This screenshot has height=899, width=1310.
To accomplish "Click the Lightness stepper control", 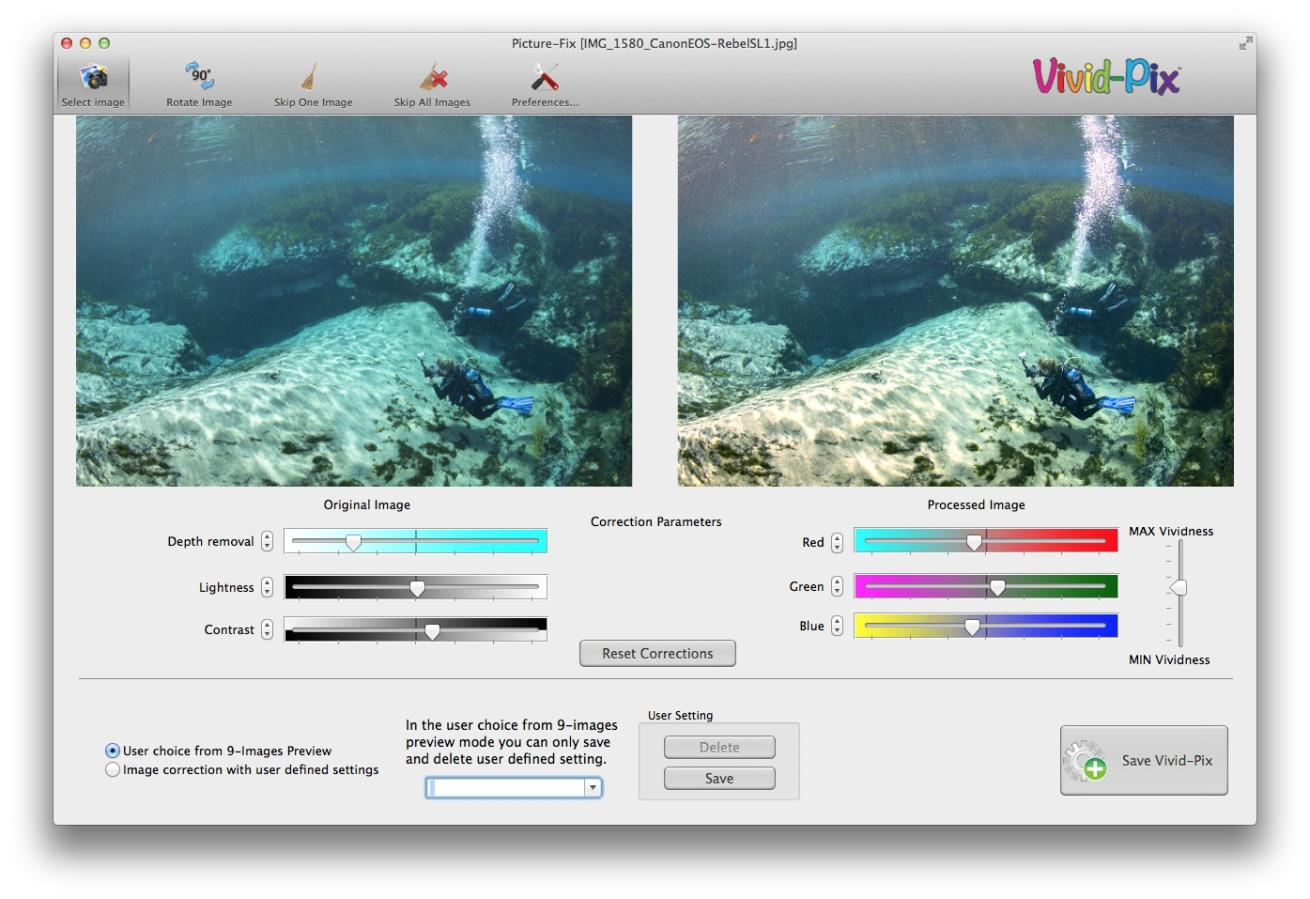I will (x=267, y=588).
